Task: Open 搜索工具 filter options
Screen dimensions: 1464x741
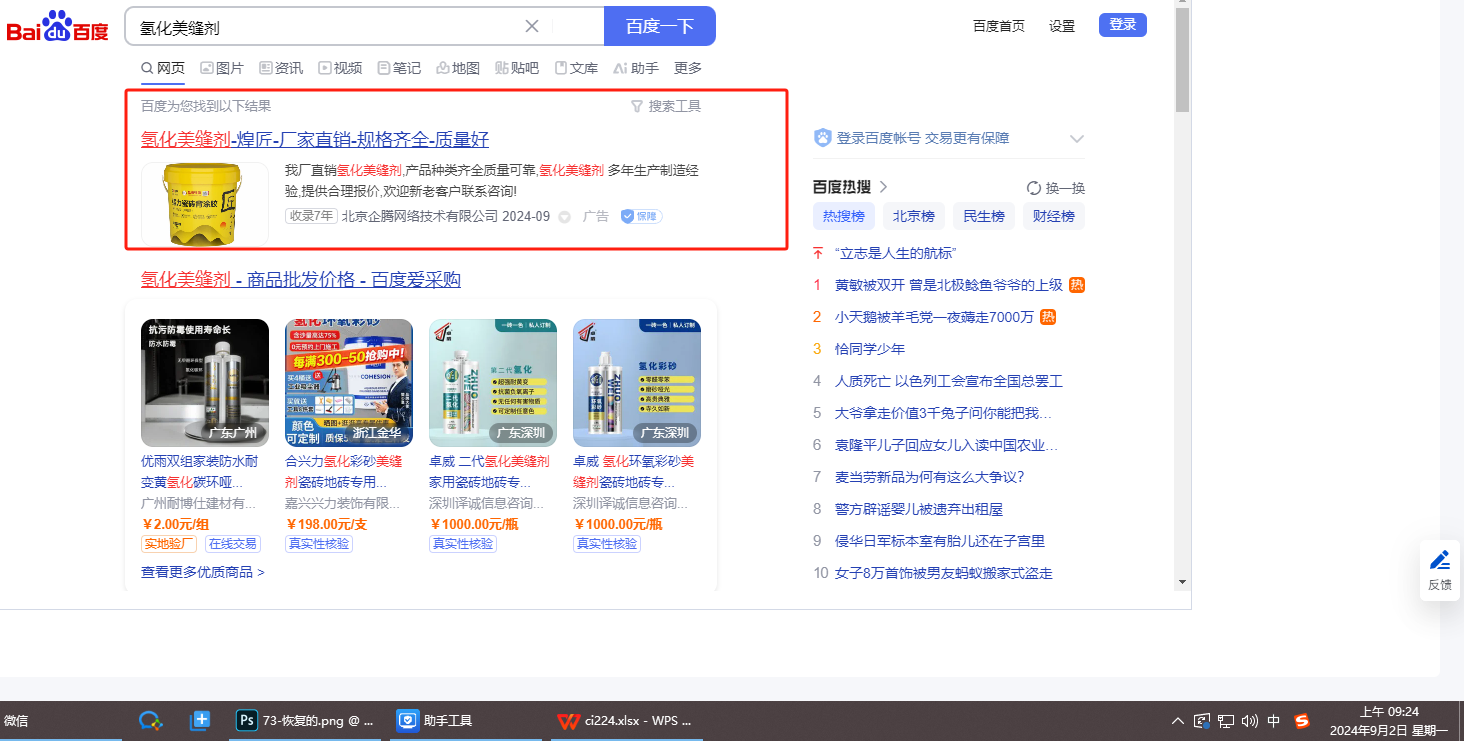Action: point(666,106)
